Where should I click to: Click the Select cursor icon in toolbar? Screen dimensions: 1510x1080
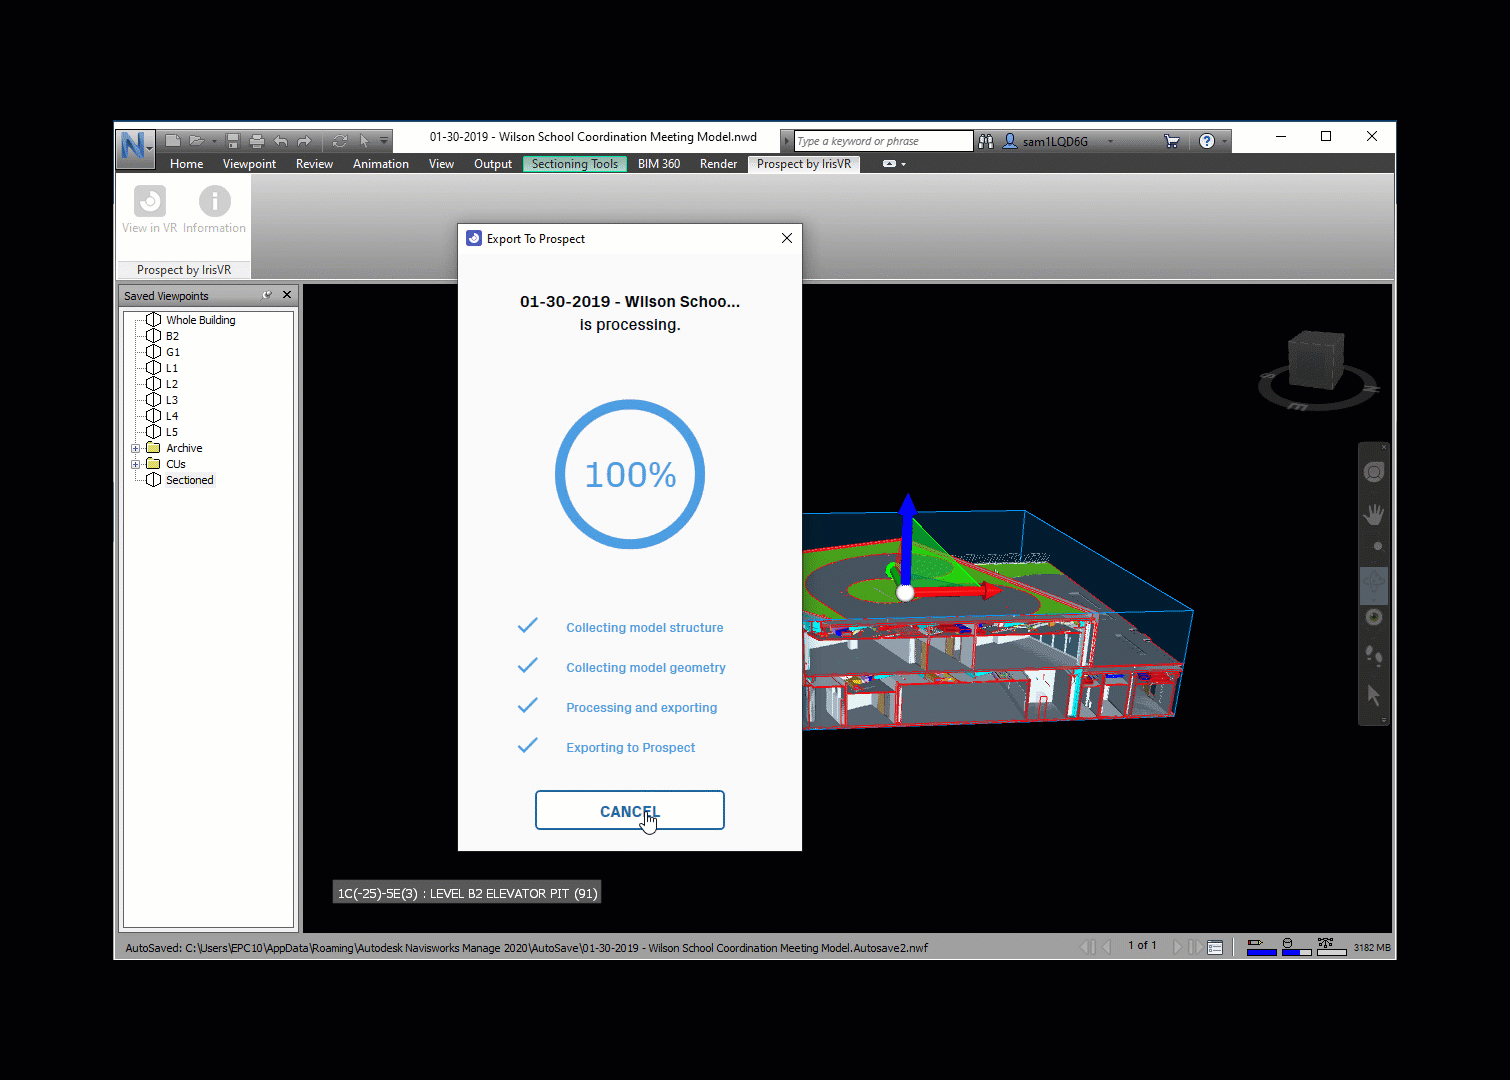click(364, 141)
